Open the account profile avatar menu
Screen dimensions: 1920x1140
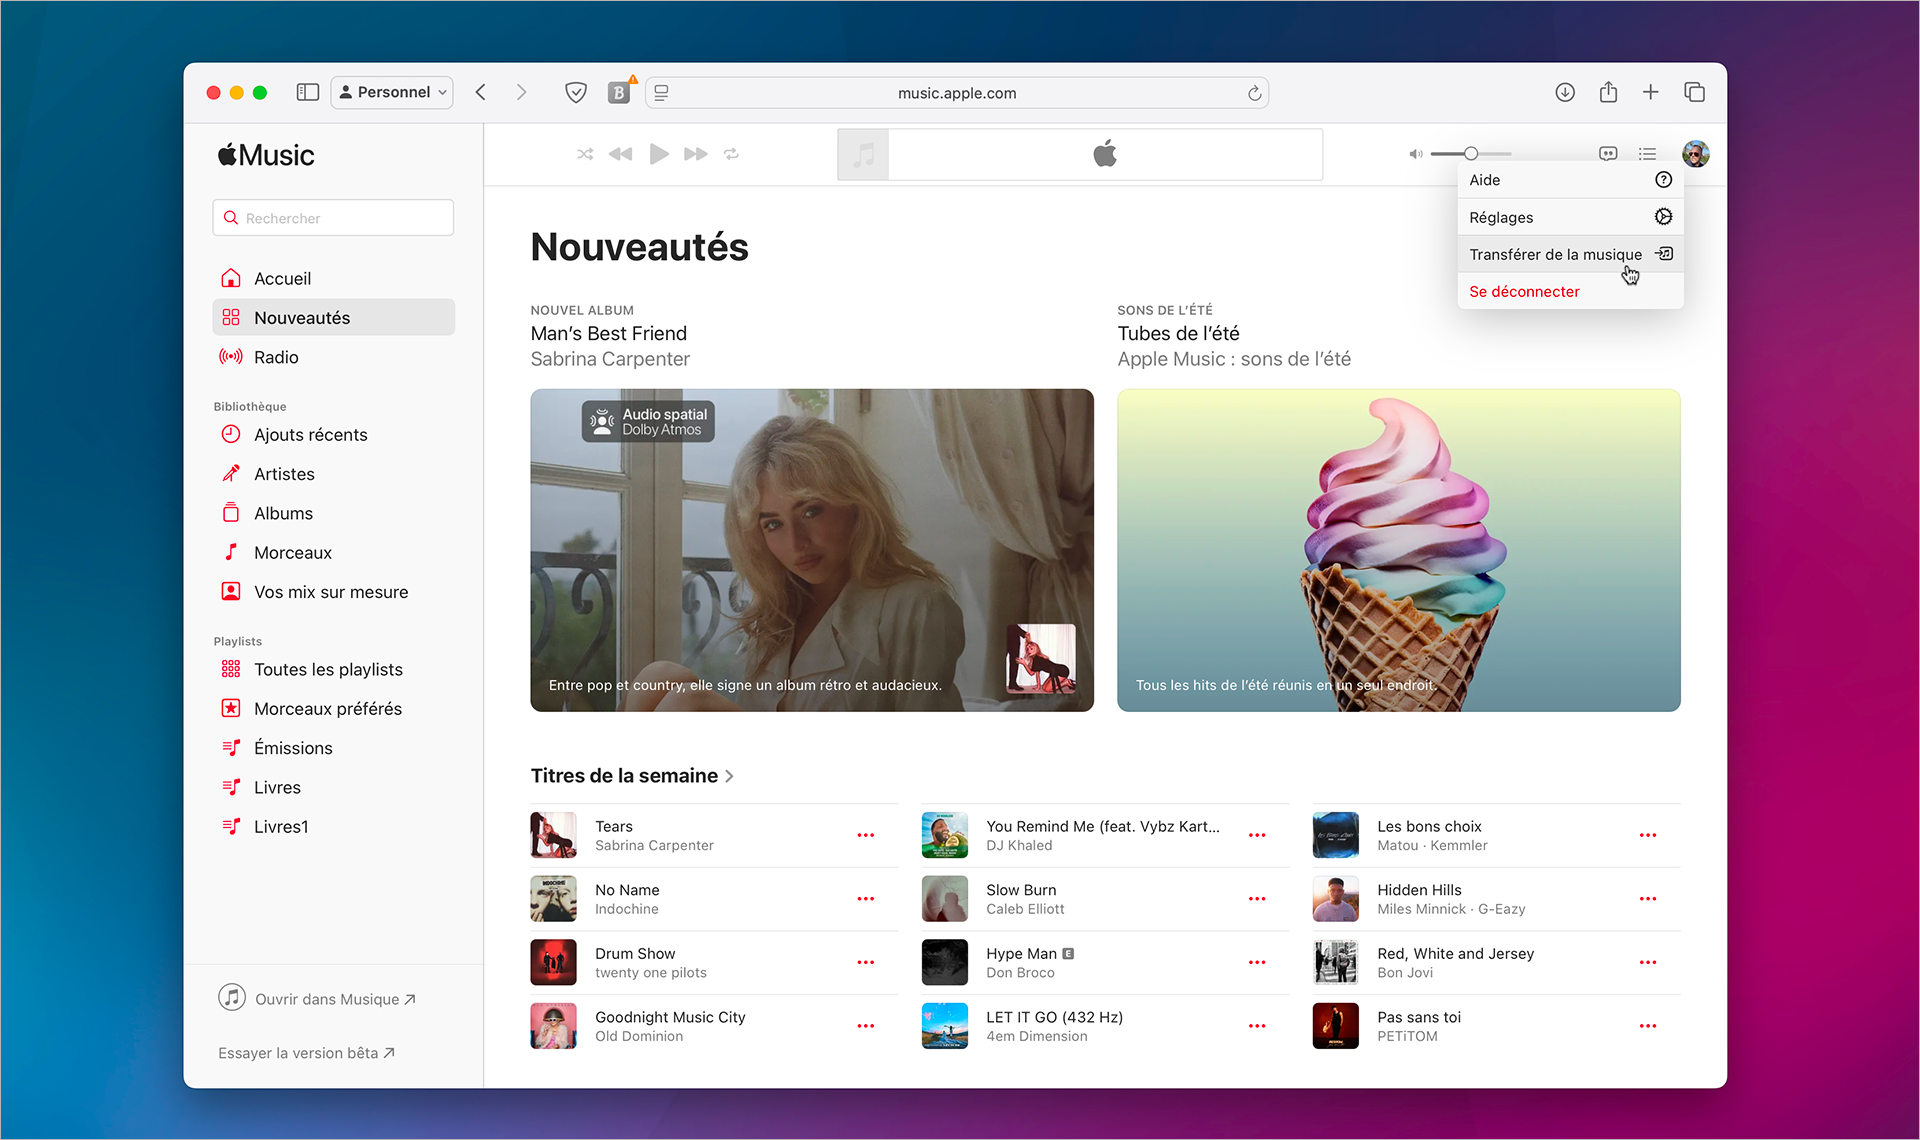(x=1696, y=154)
